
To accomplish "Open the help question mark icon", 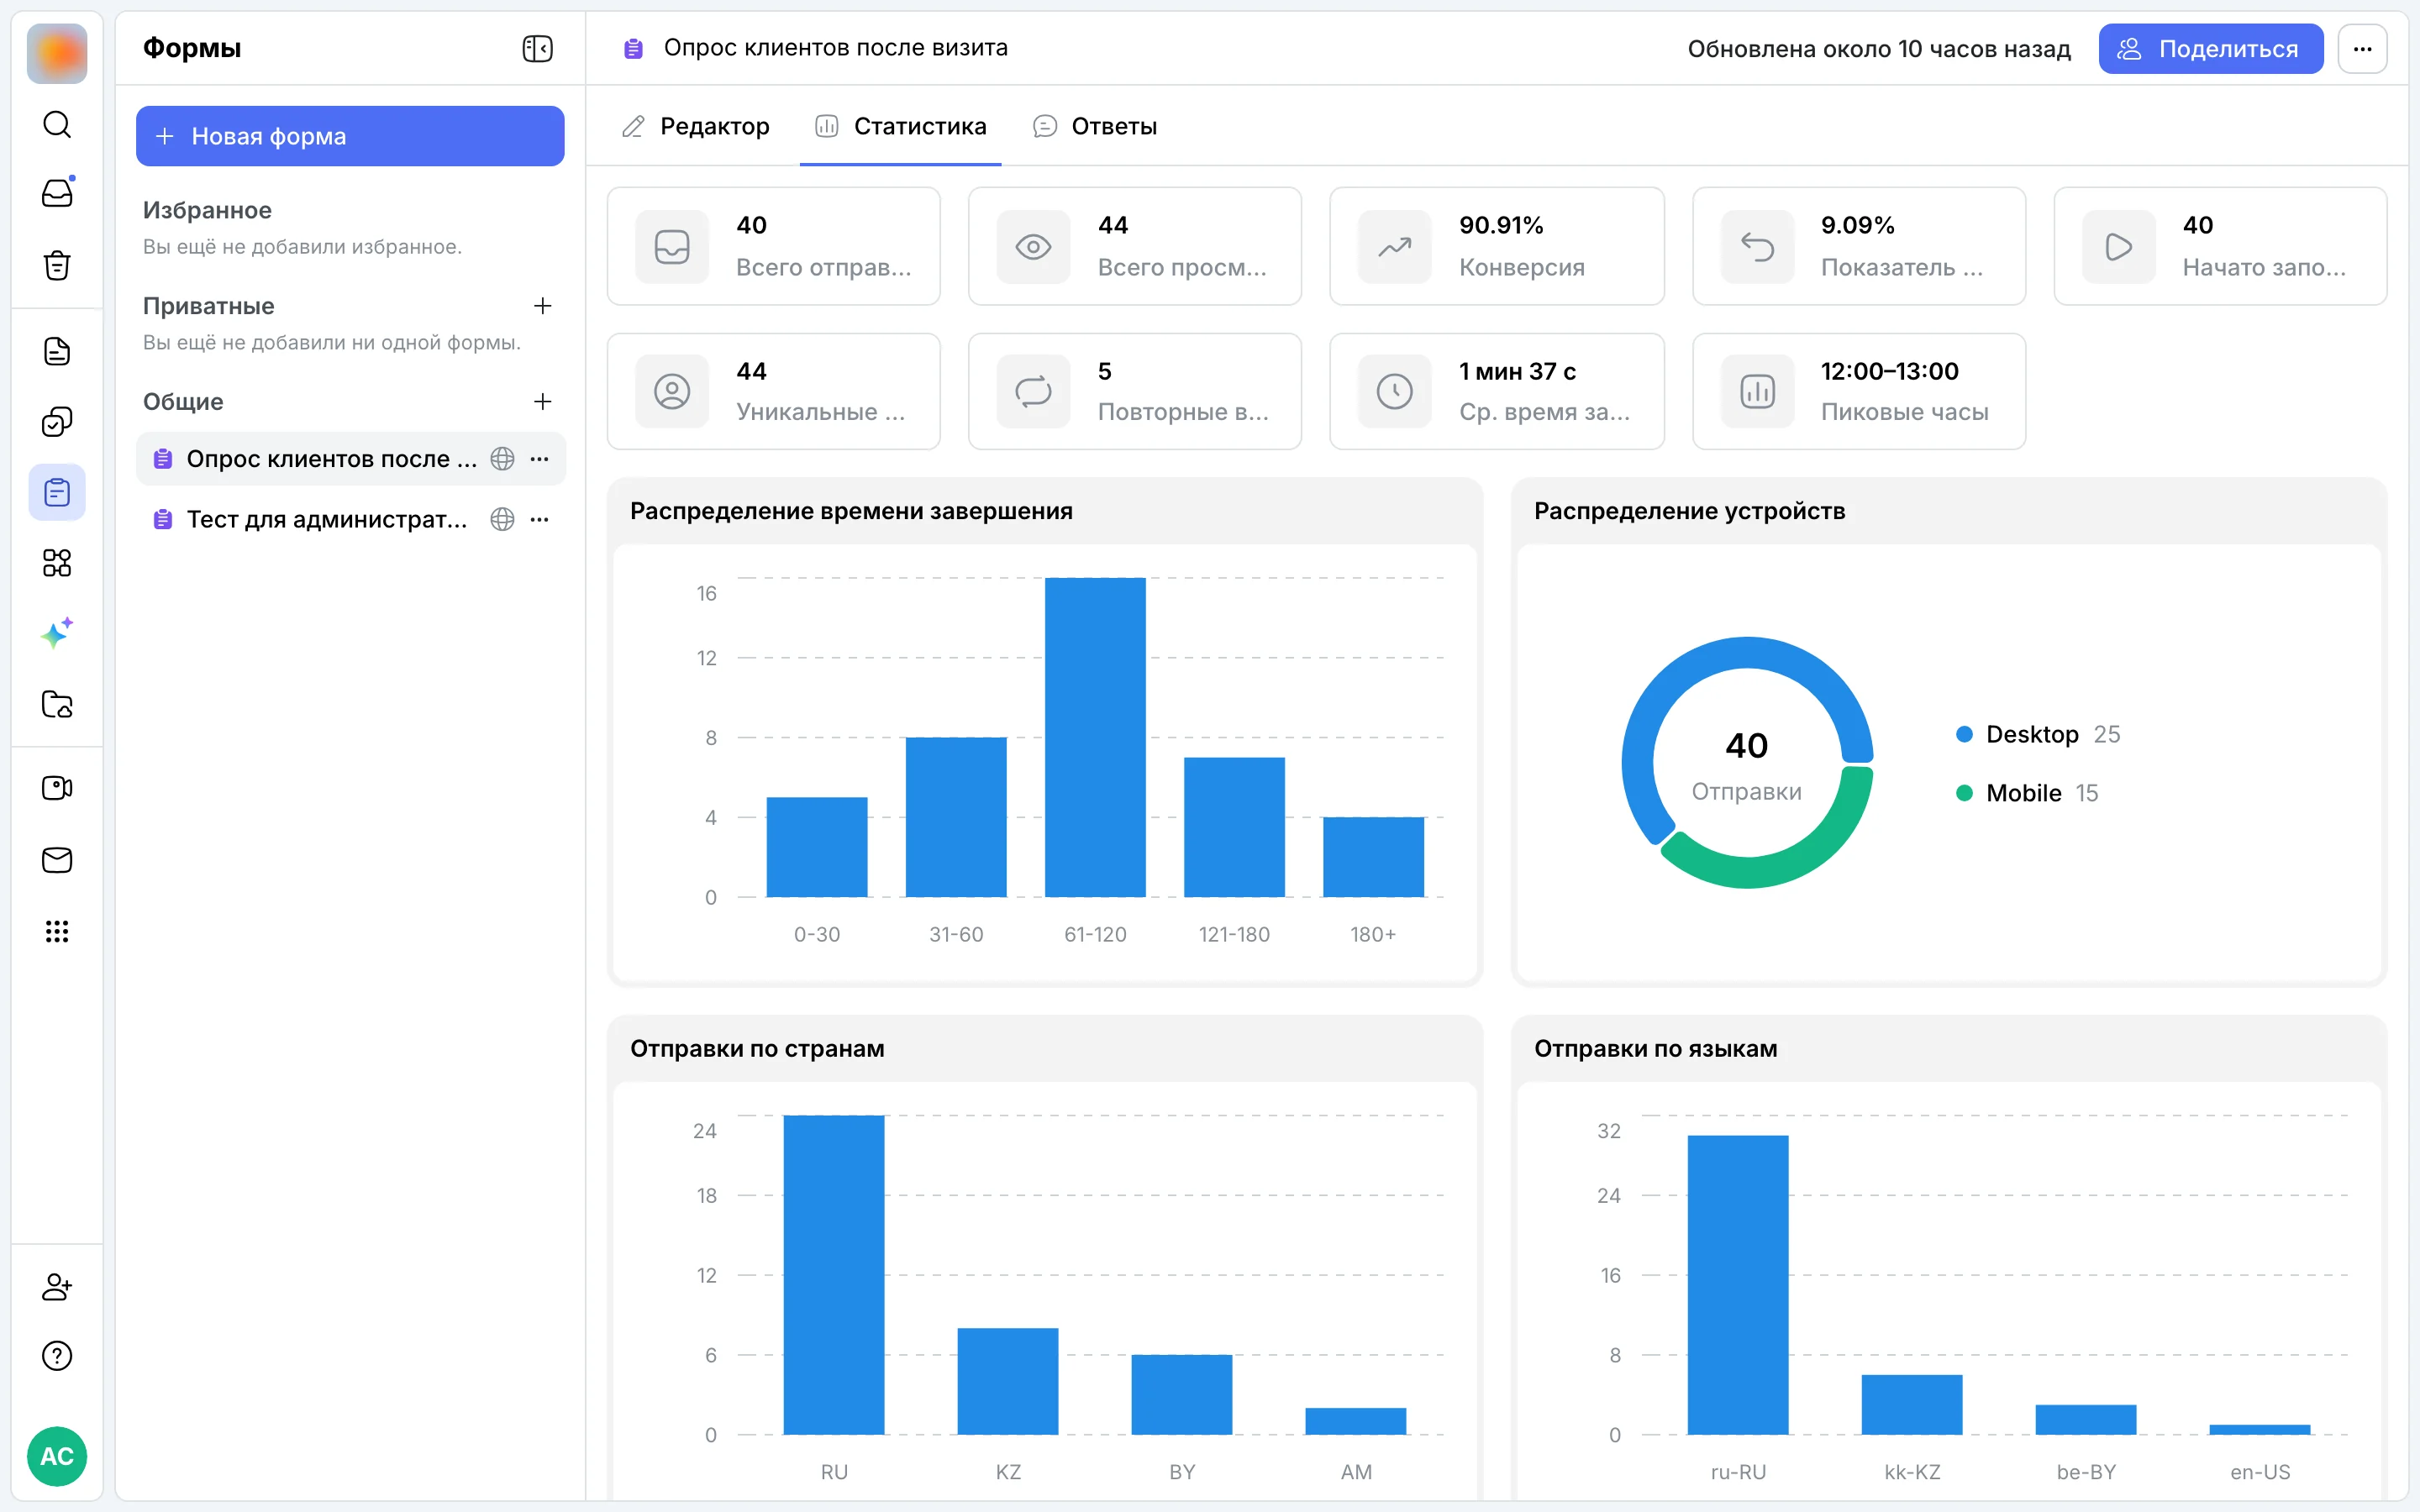I will pos(57,1356).
